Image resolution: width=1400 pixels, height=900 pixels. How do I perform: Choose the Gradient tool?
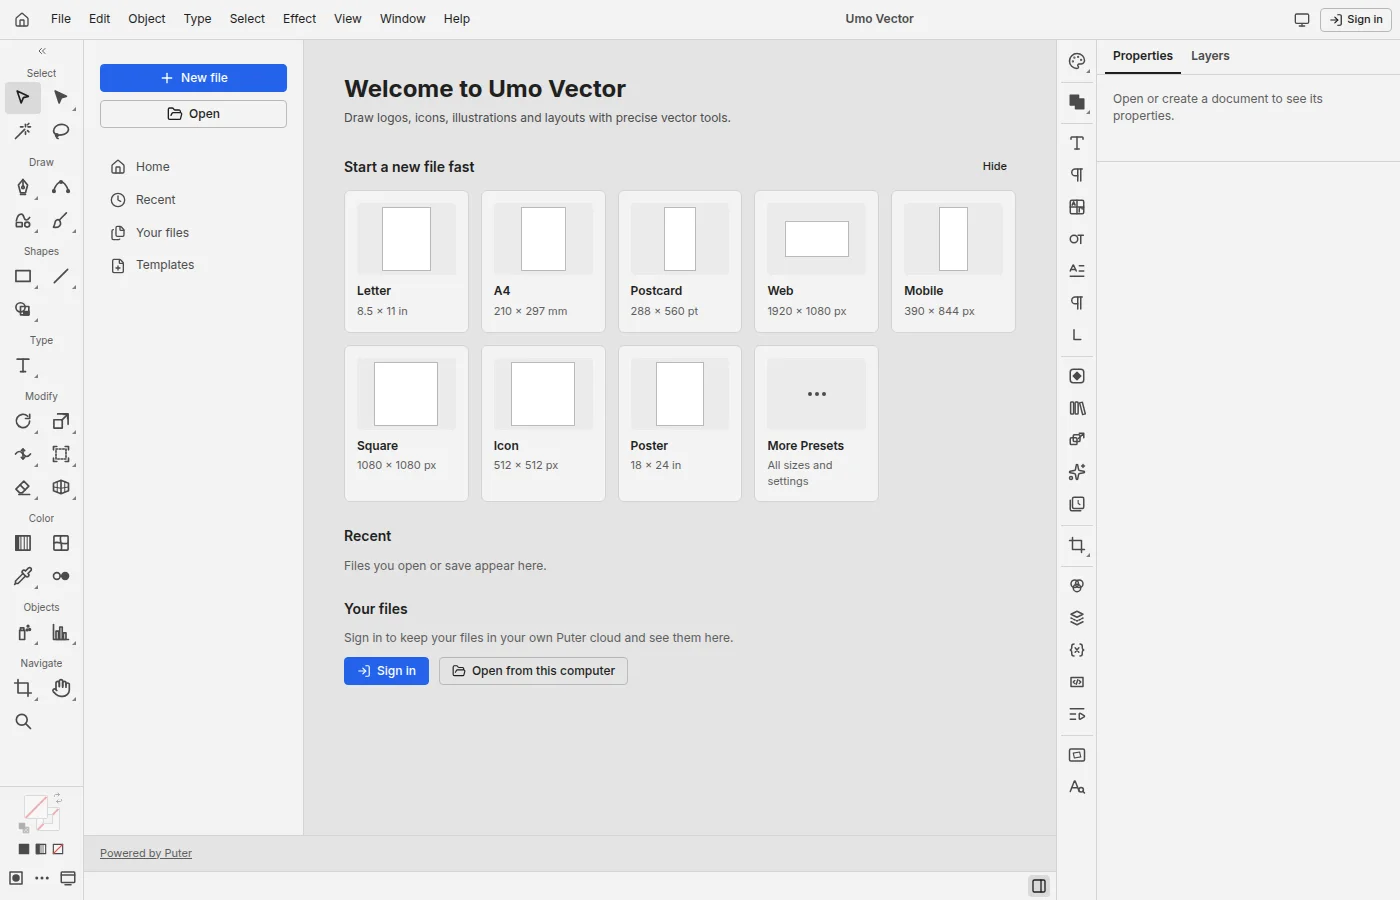pyautogui.click(x=23, y=543)
